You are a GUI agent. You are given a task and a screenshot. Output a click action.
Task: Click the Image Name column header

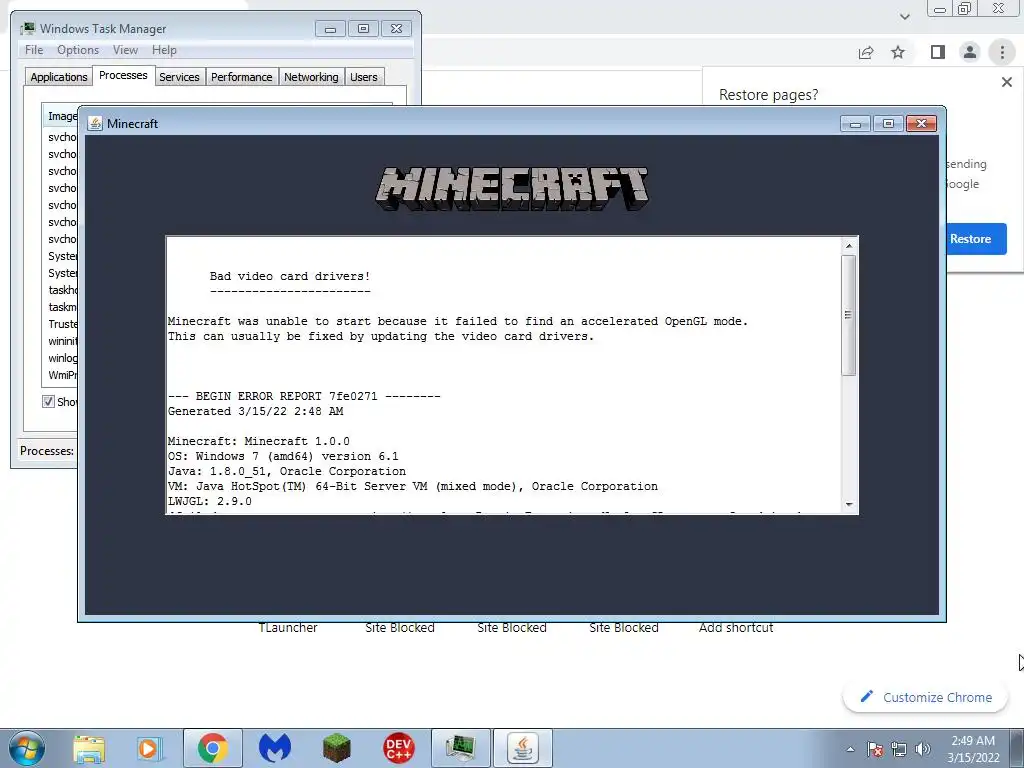coord(60,116)
